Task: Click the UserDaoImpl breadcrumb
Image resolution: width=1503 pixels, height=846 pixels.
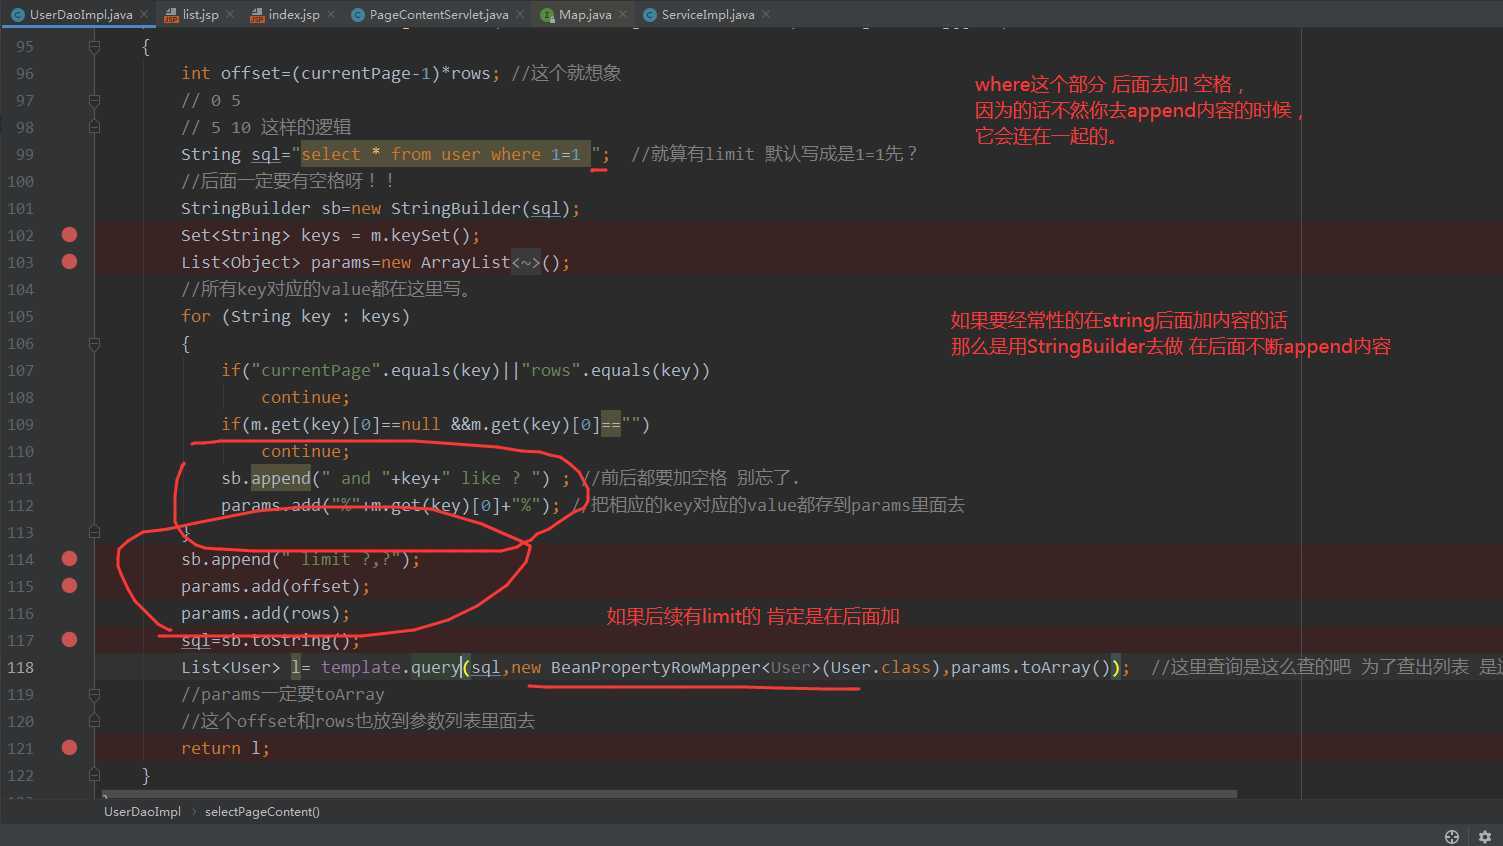Action: 142,812
